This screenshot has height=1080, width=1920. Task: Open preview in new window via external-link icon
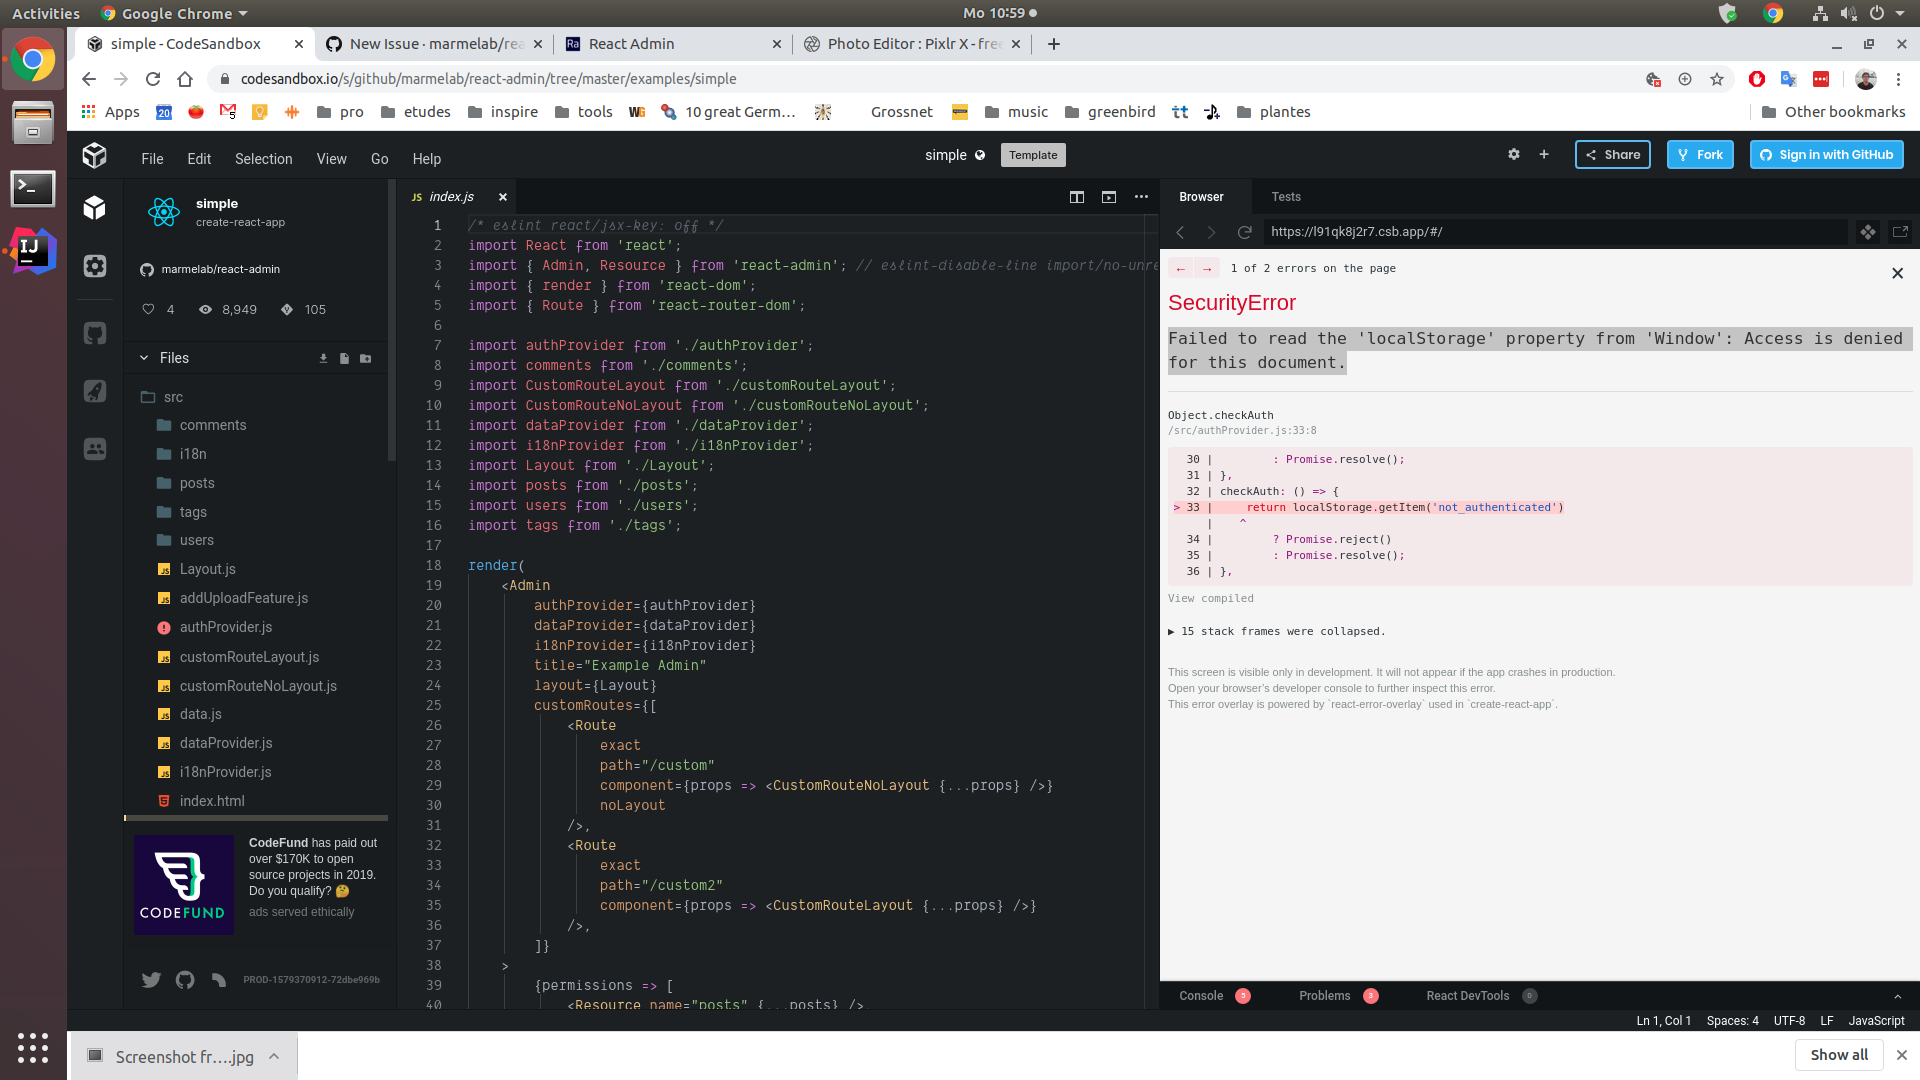1901,232
